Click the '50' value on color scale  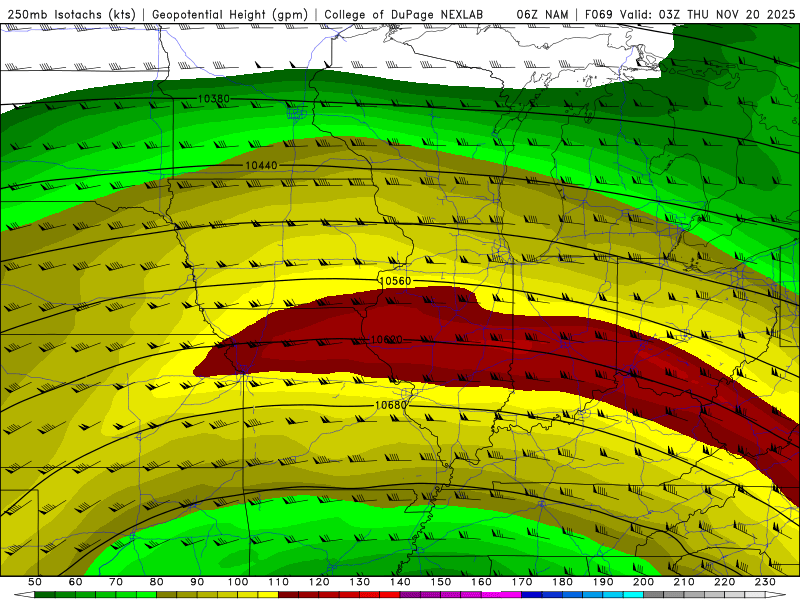tap(35, 582)
